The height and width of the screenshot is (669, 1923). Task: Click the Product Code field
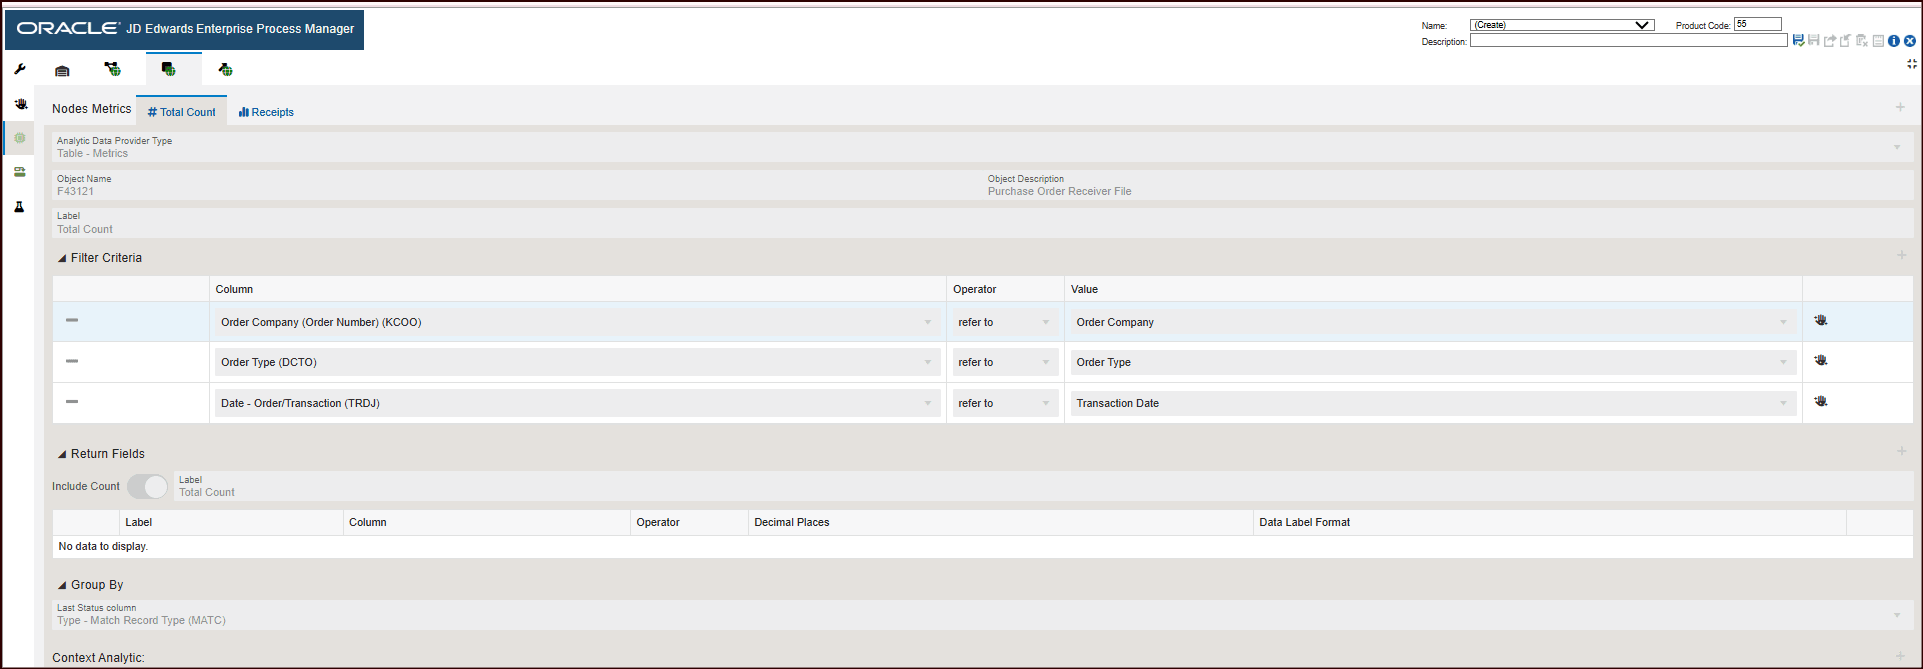coord(1757,24)
